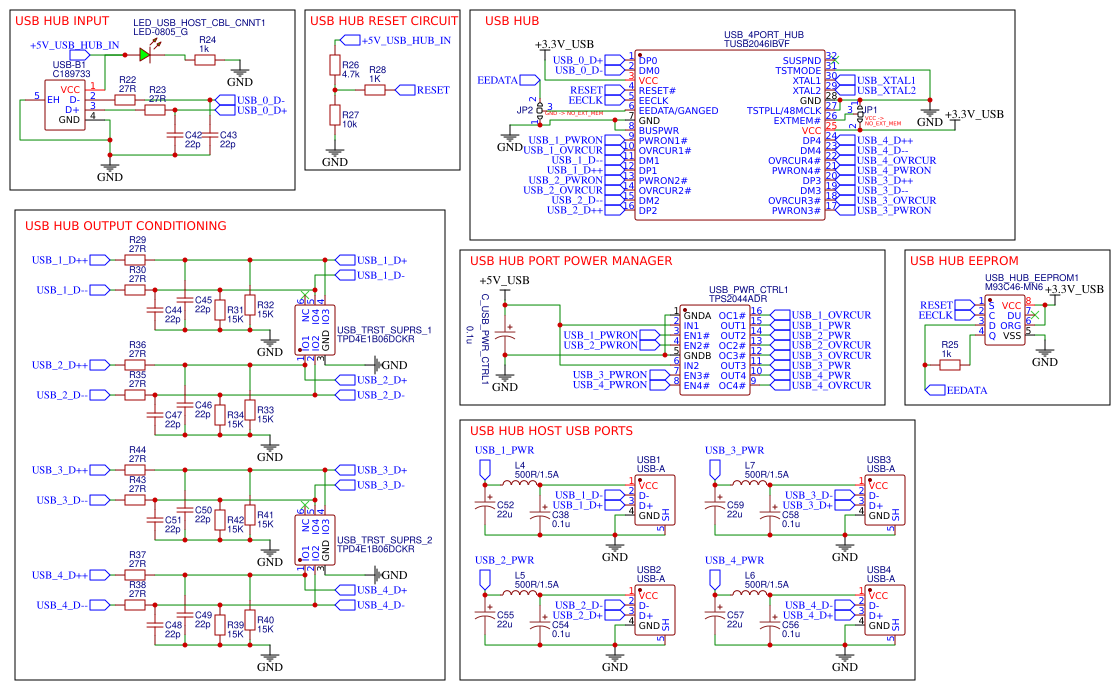Click the USB HUB OUTPUT CONDITIONING title
The width and height of the screenshot is (1120, 690).
(x=126, y=226)
